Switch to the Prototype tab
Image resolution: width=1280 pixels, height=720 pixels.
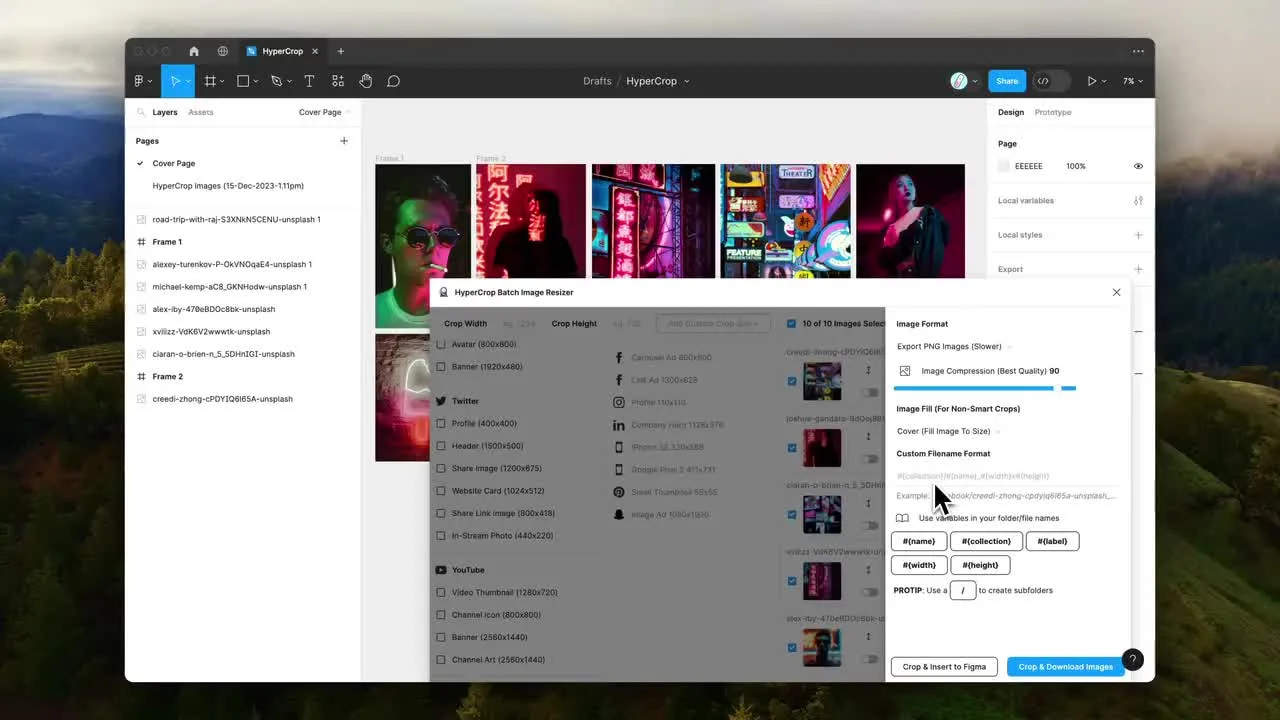1052,112
